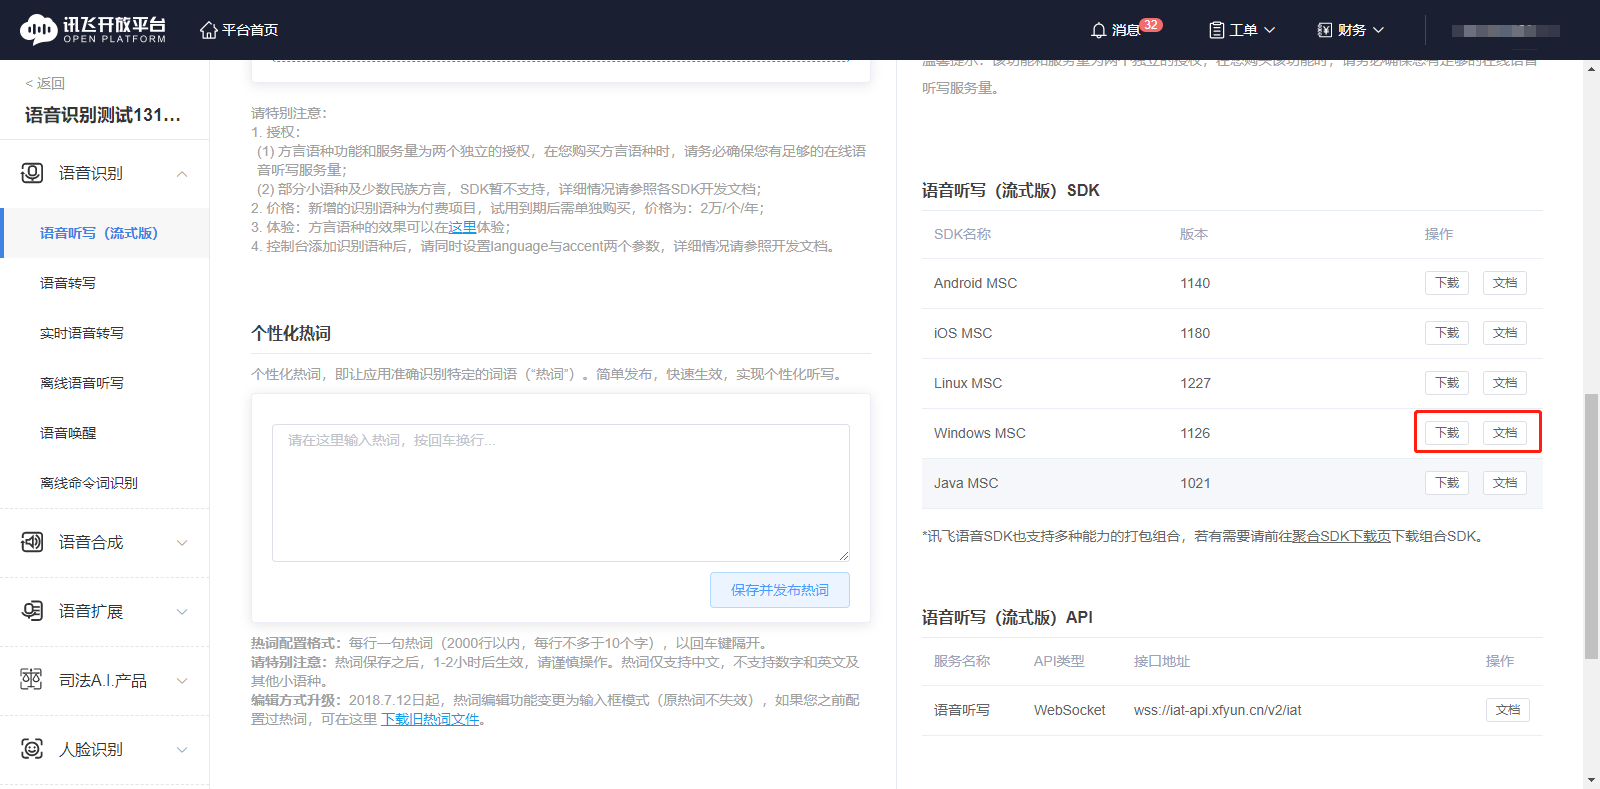Download the iOS MSC SDK

(x=1447, y=333)
